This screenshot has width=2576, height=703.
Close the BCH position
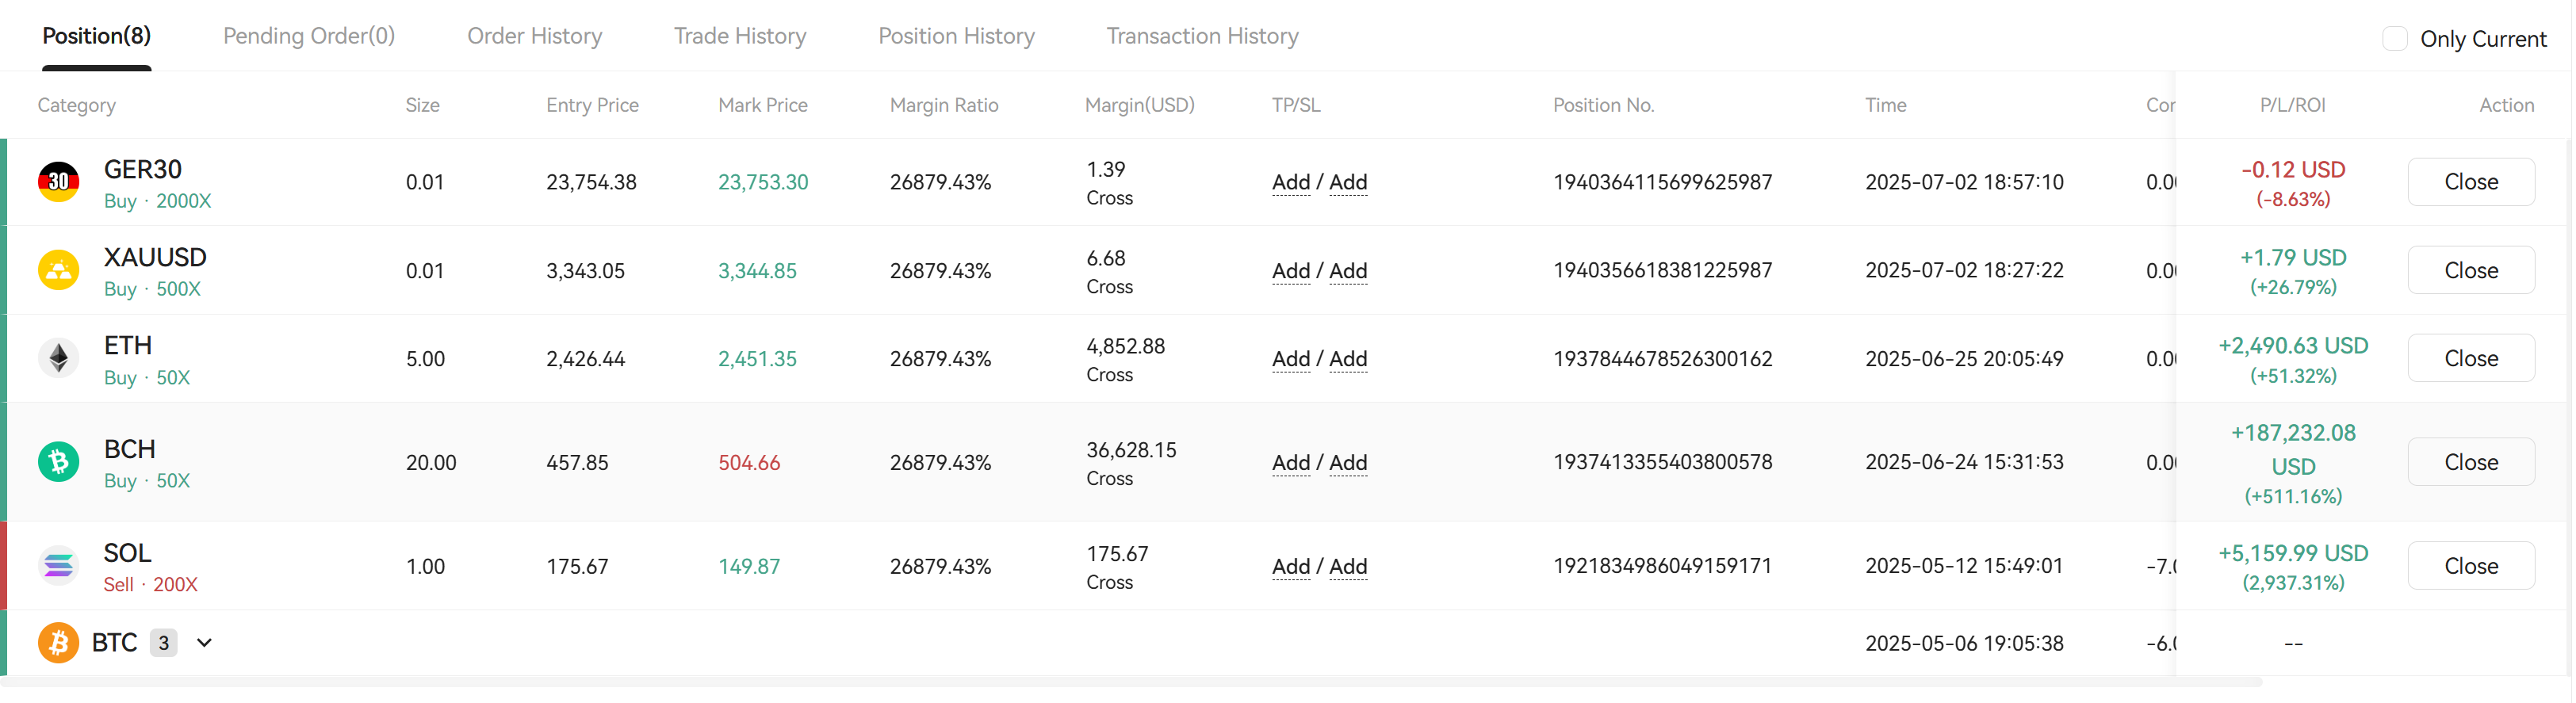coord(2470,462)
